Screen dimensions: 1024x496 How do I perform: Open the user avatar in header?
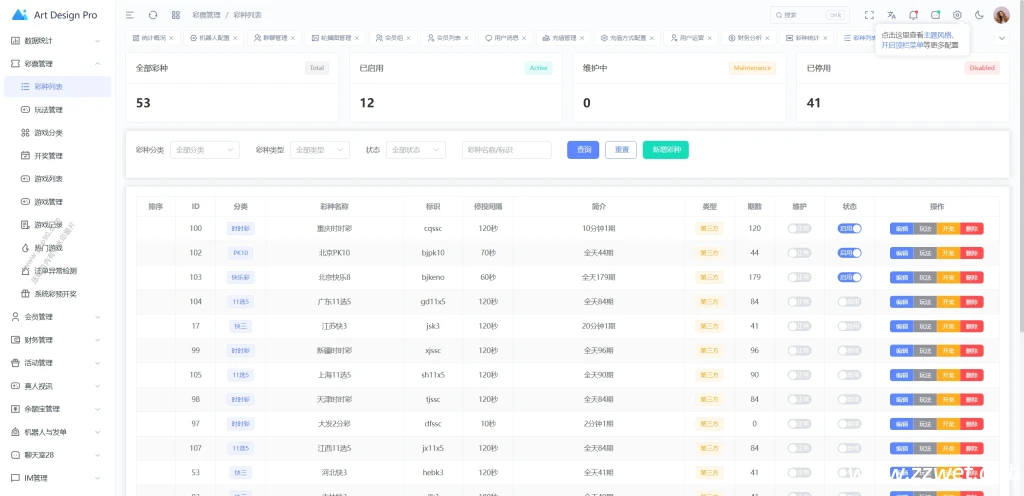[x=1001, y=15]
